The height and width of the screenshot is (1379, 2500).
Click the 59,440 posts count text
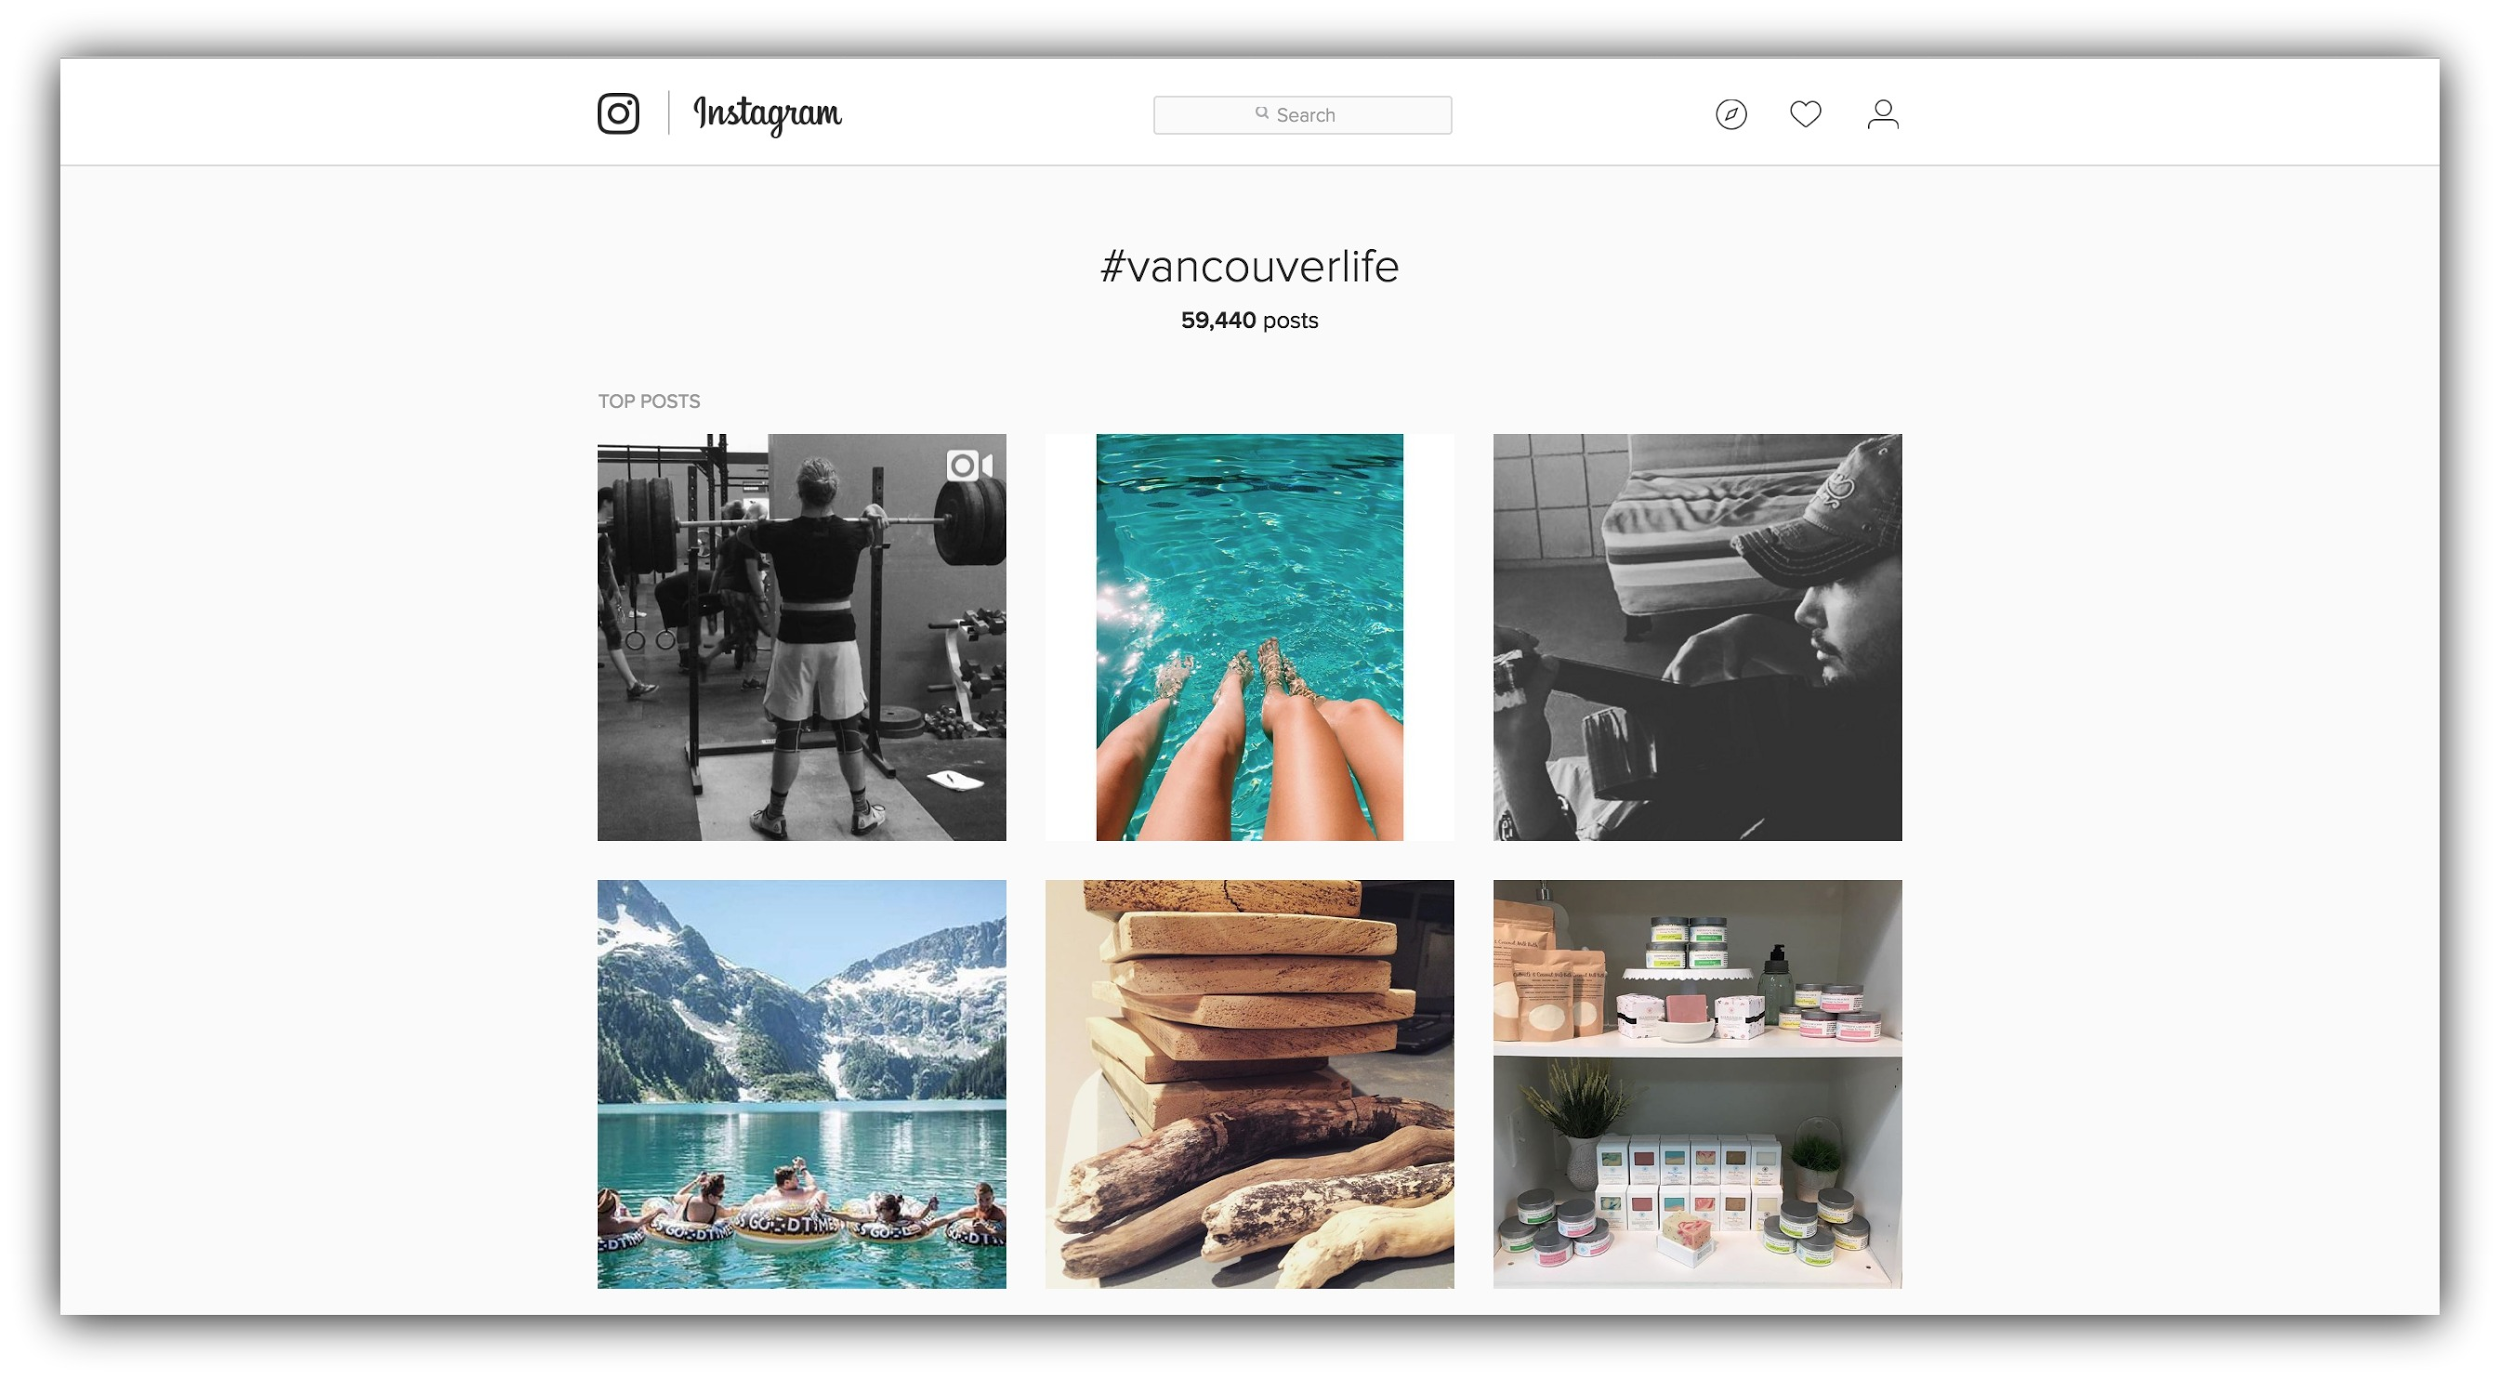(x=1250, y=319)
